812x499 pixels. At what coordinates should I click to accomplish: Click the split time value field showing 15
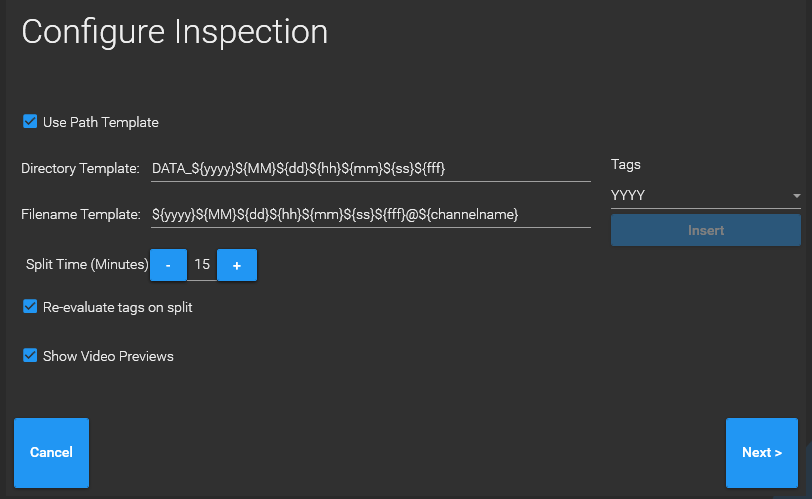click(x=202, y=265)
